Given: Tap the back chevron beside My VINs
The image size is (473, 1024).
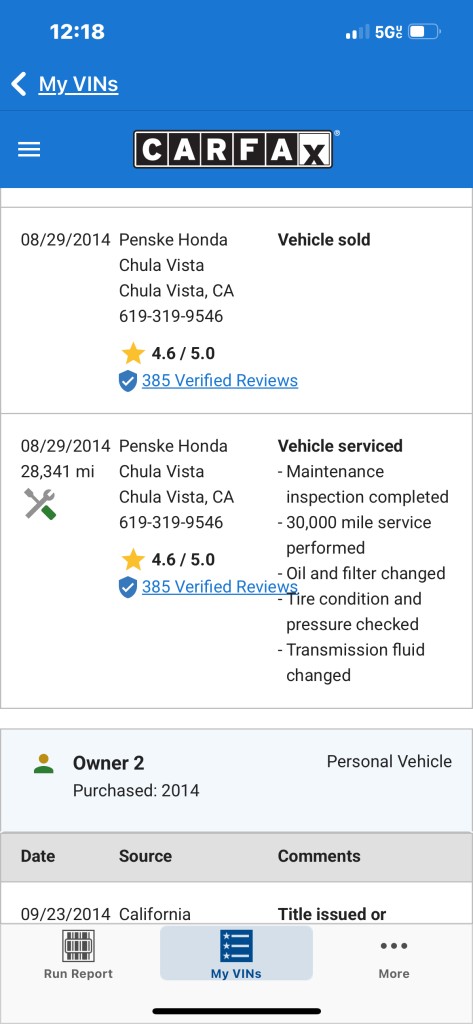Looking at the screenshot, I should pos(19,84).
